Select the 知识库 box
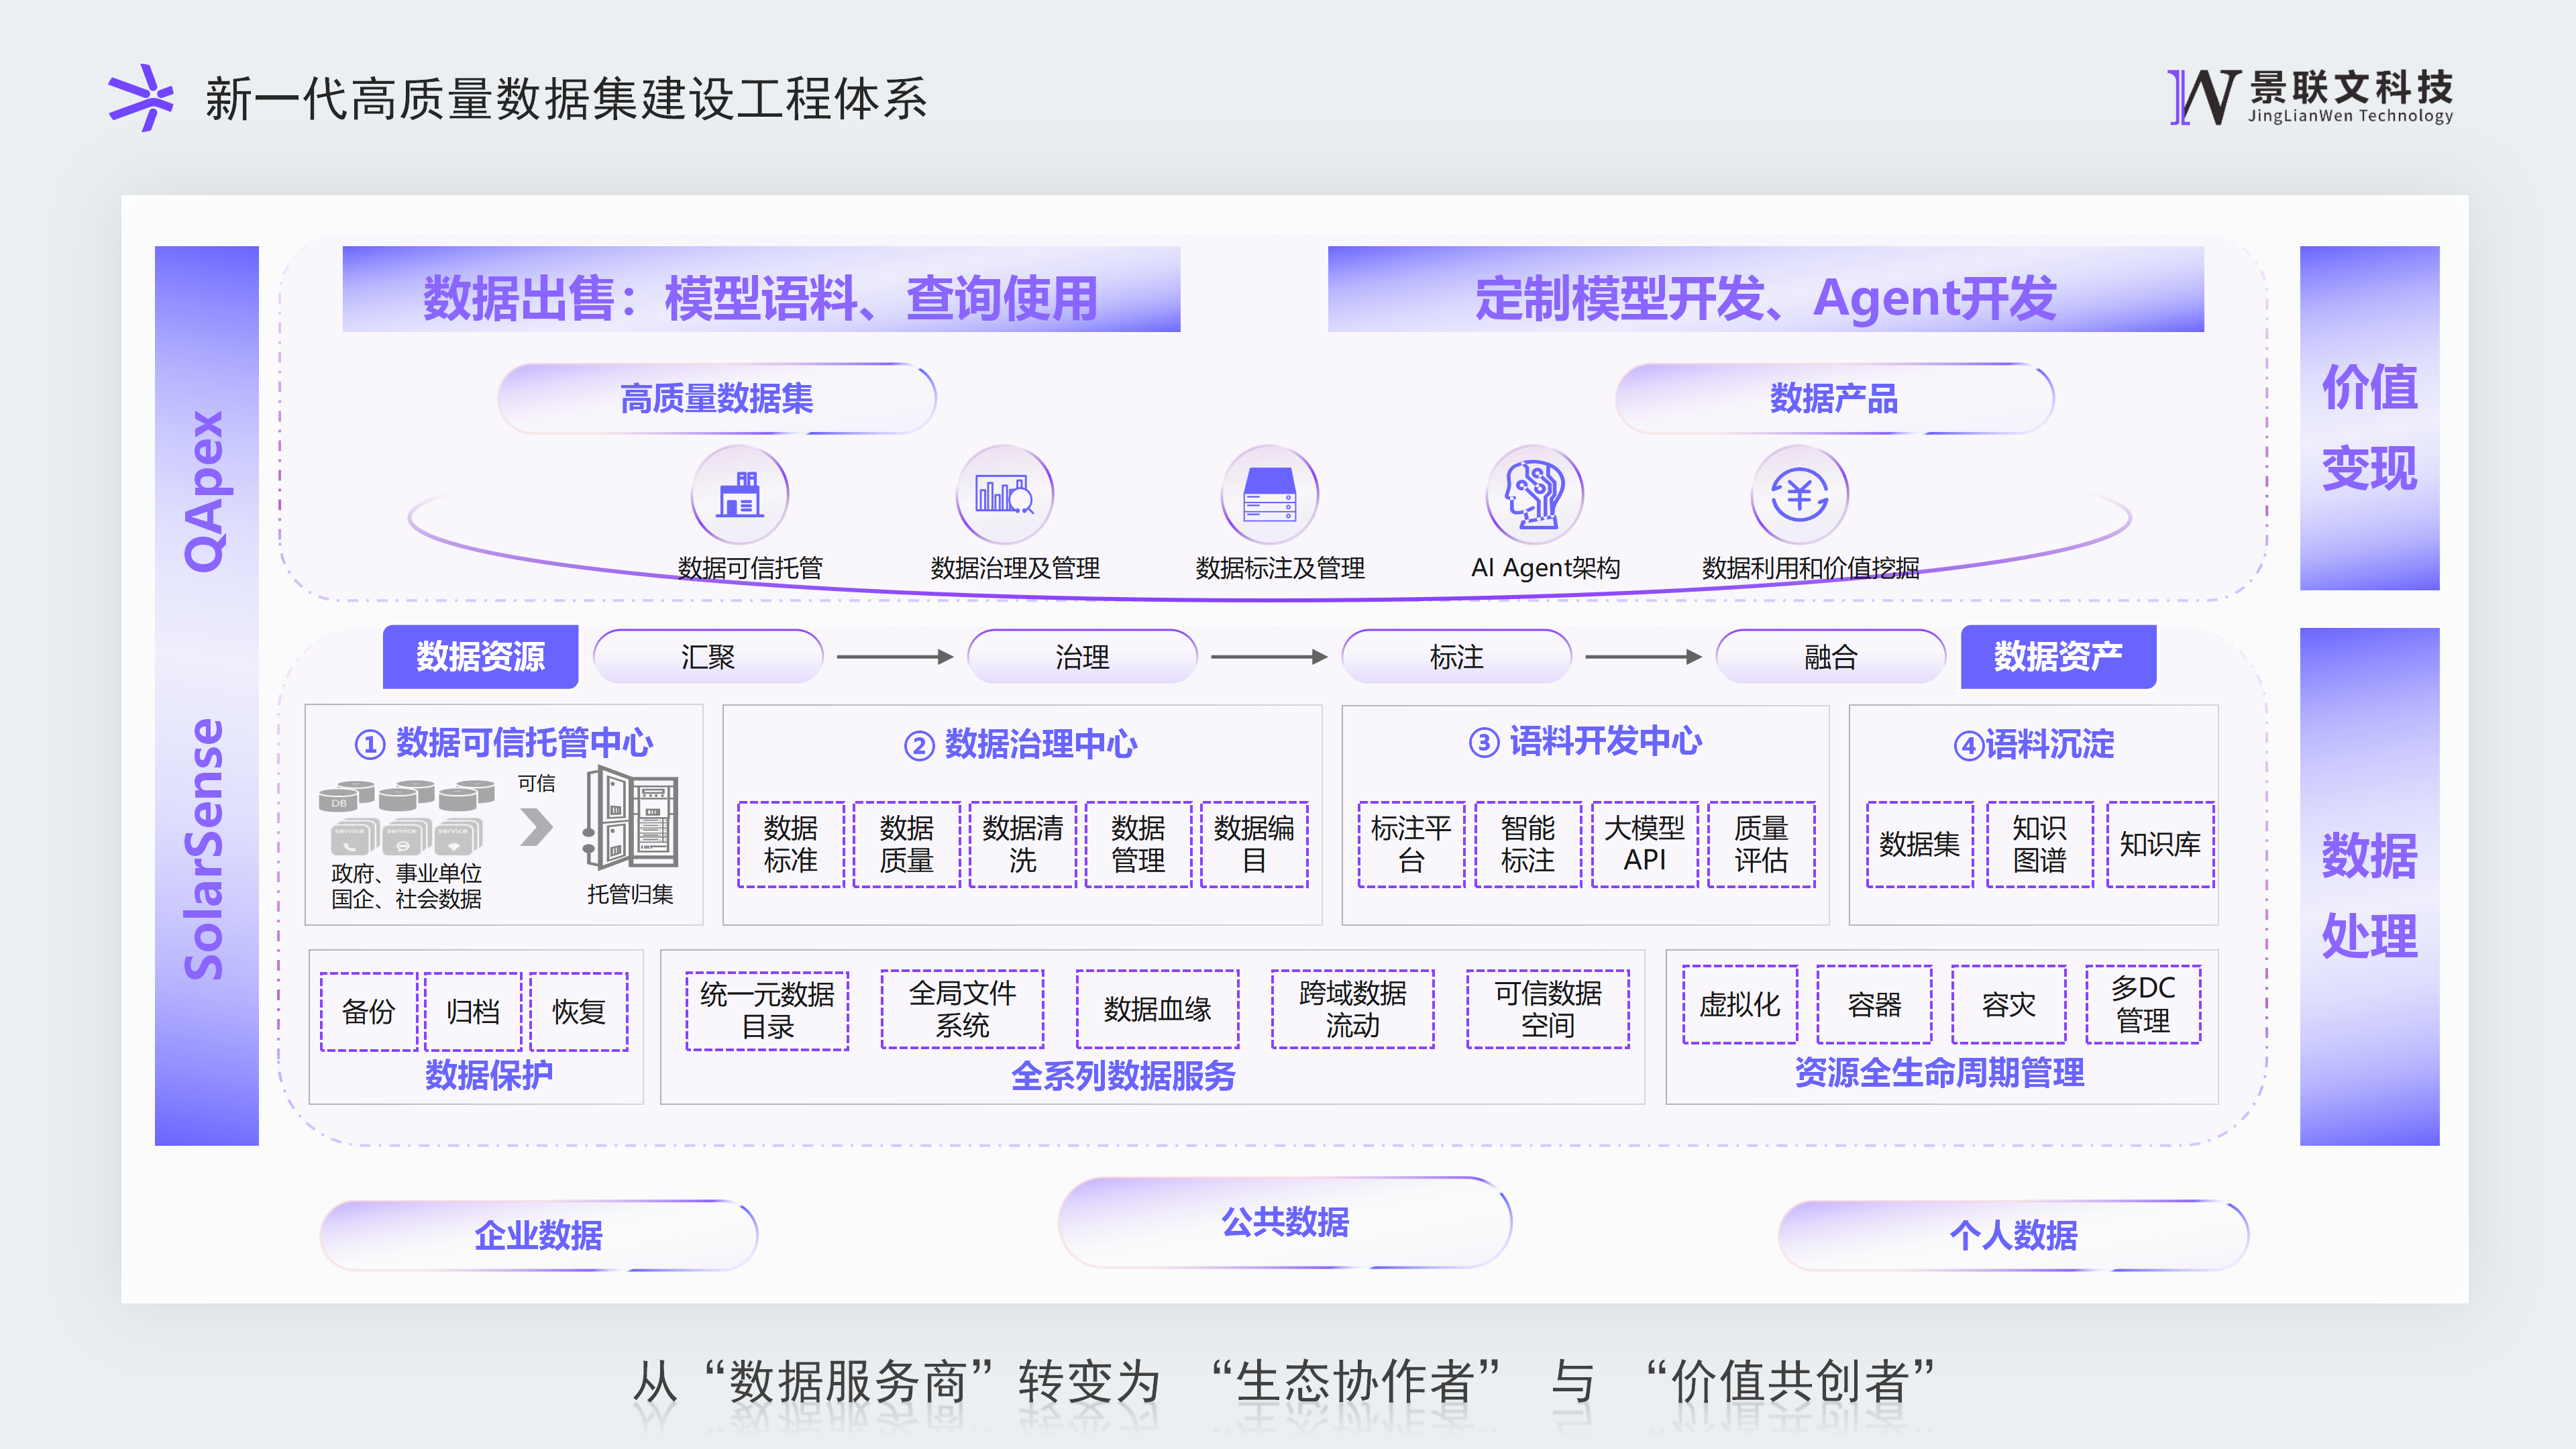Viewport: 2576px width, 1449px height. click(2160, 844)
